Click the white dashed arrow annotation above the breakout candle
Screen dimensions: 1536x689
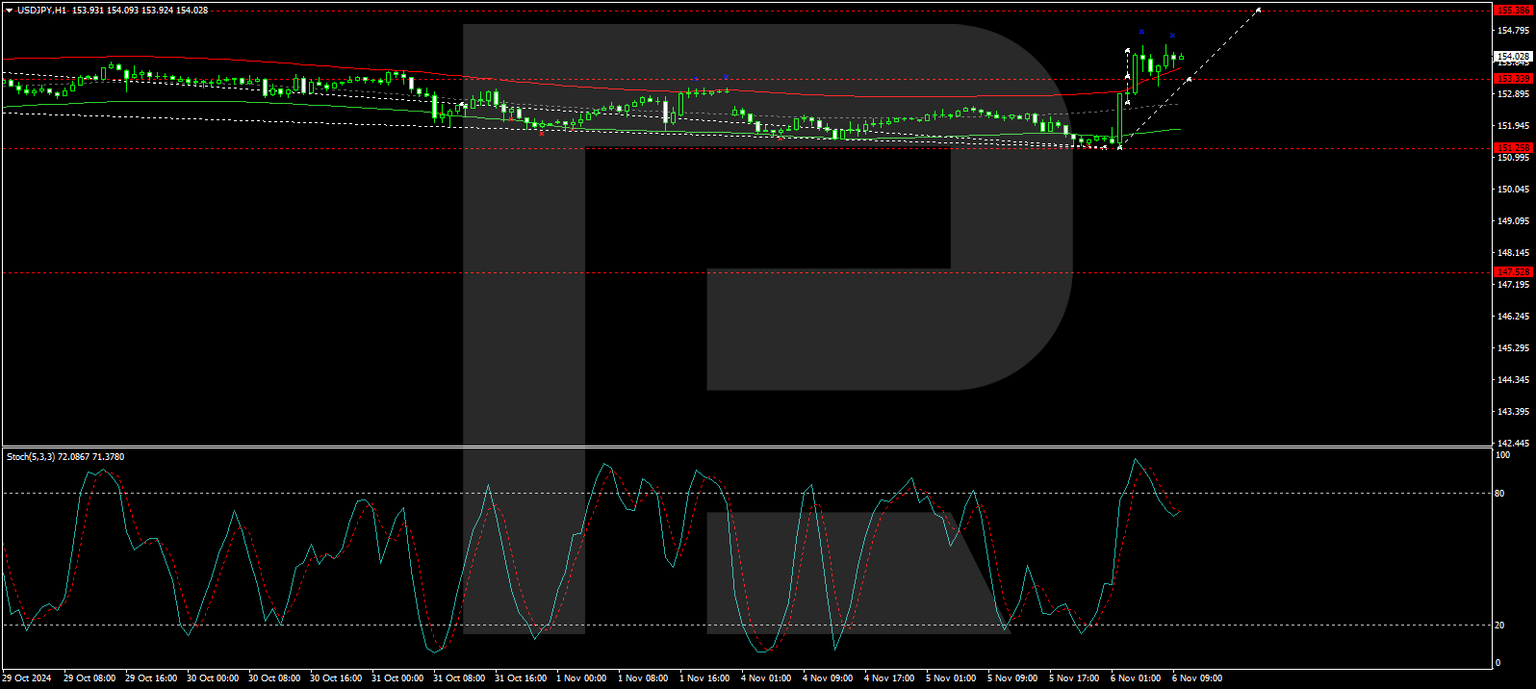1128,50
